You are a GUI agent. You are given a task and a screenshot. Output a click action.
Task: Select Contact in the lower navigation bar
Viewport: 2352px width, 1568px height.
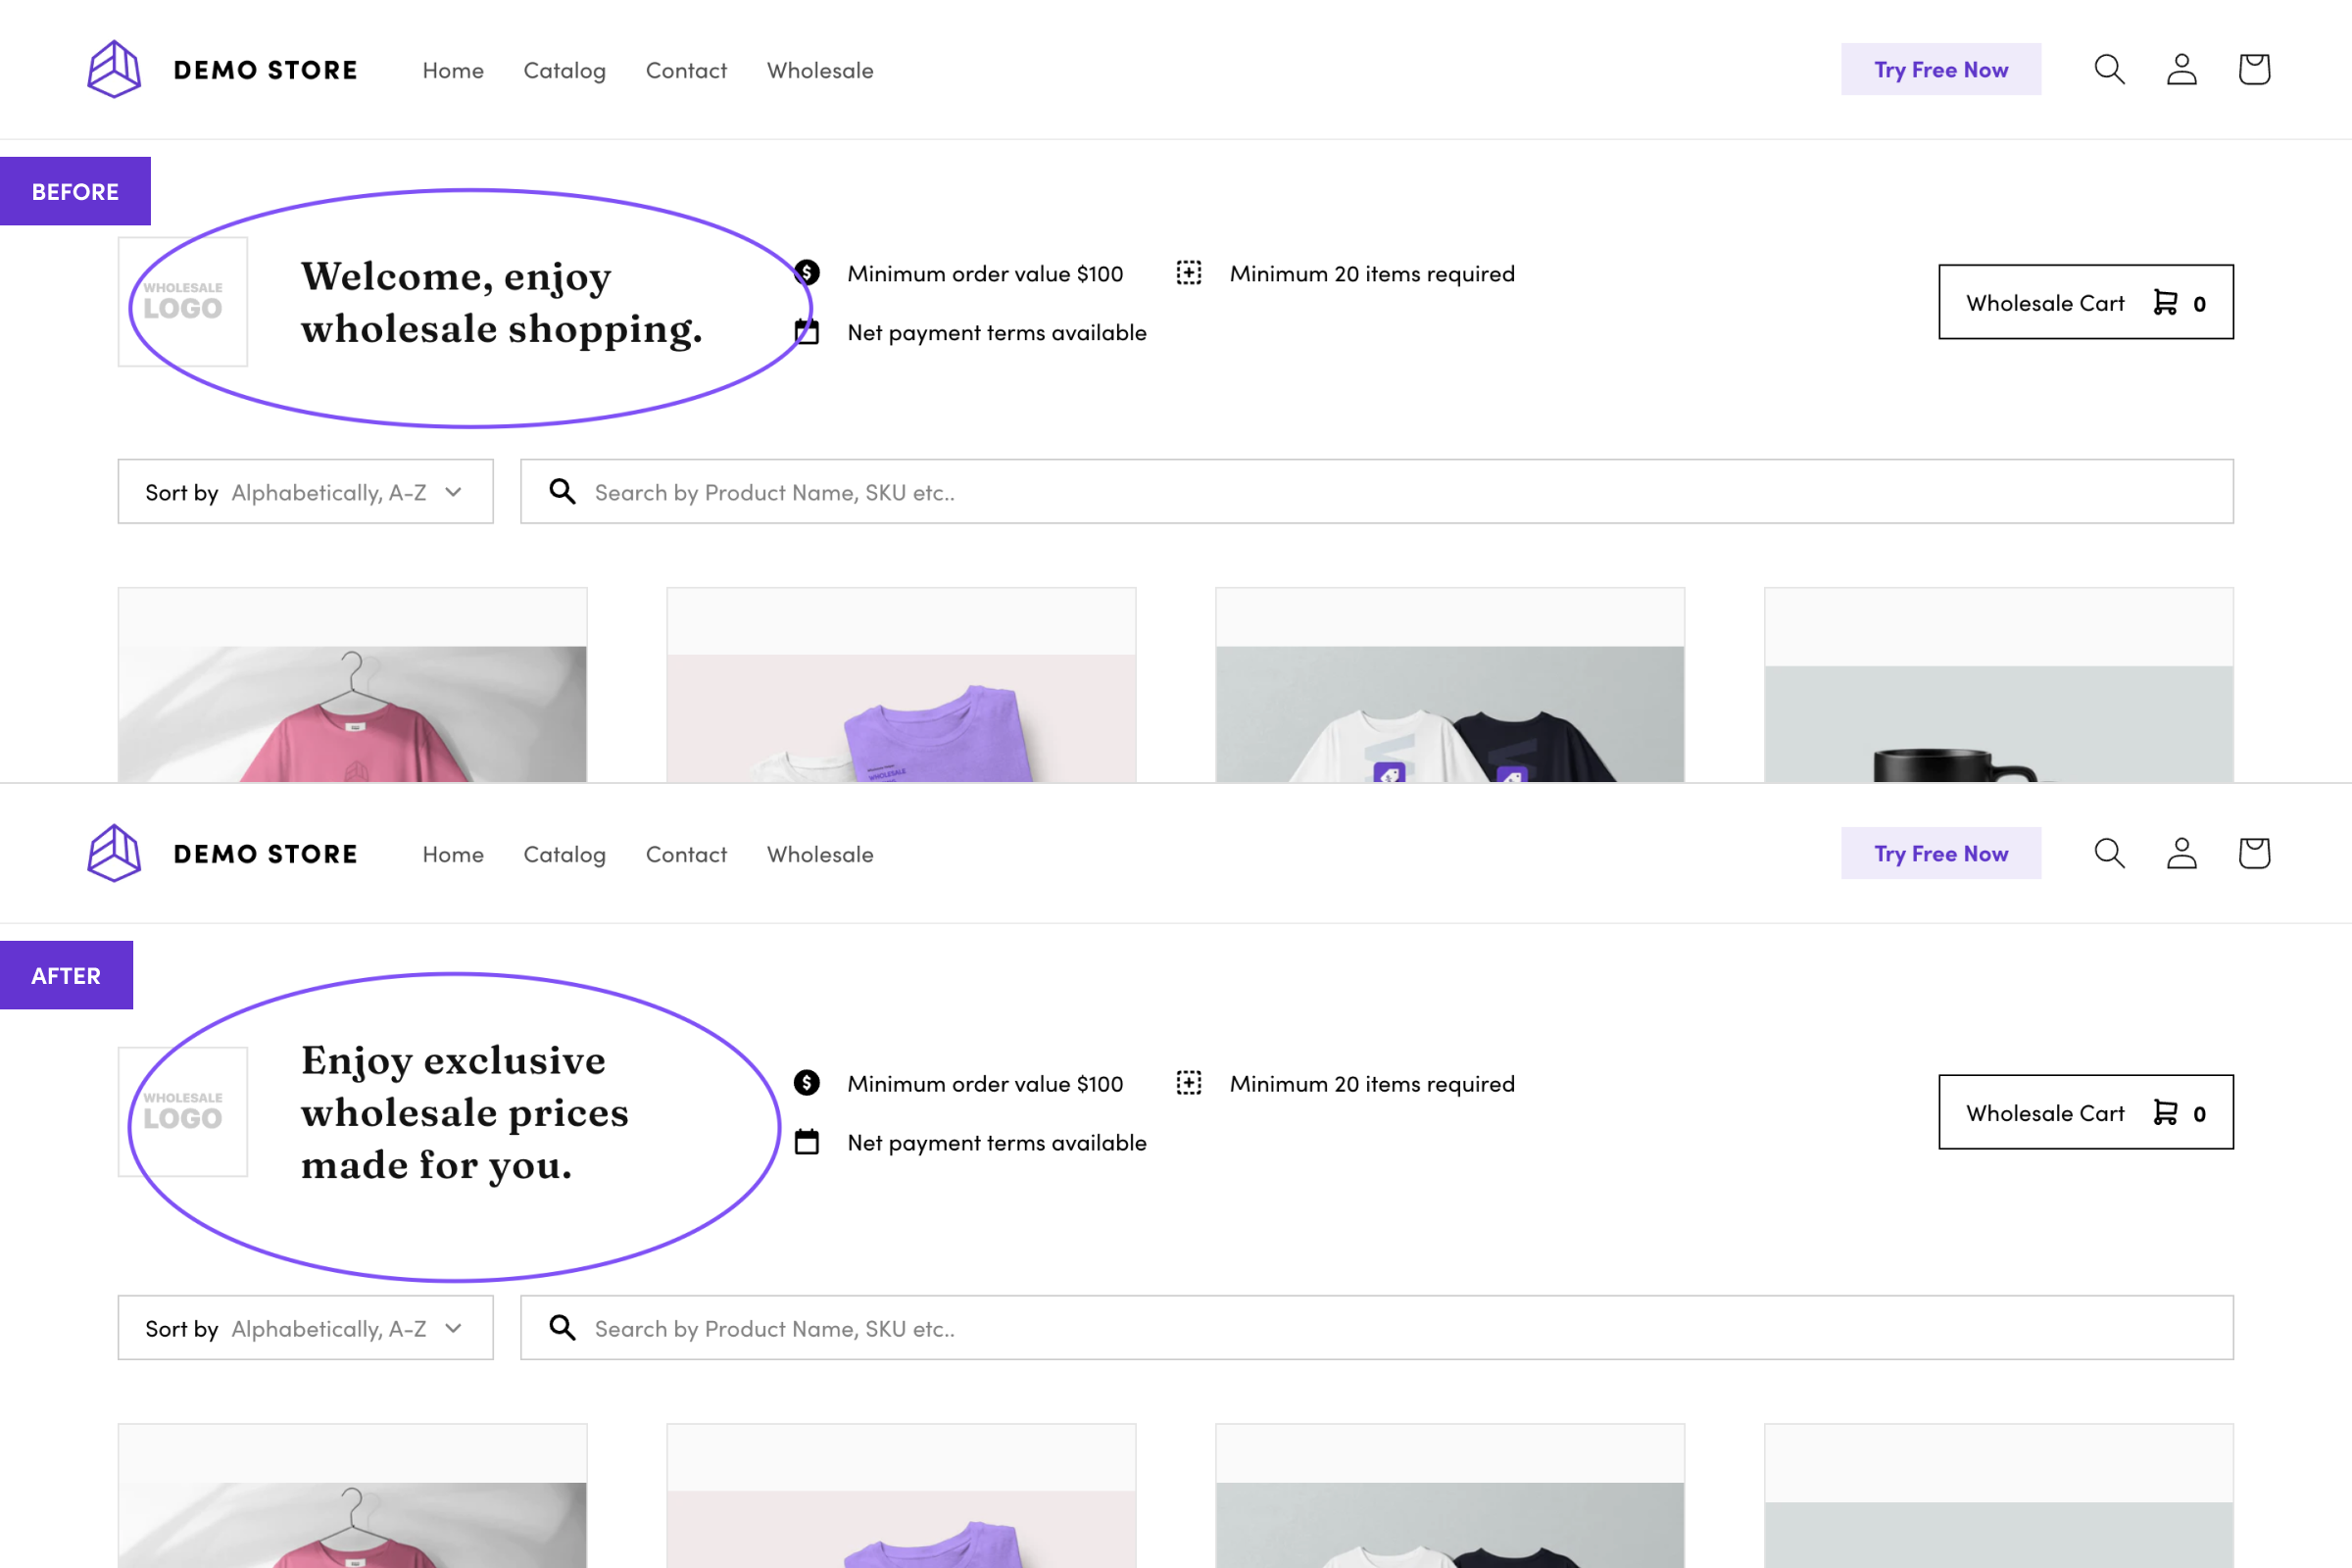(686, 854)
